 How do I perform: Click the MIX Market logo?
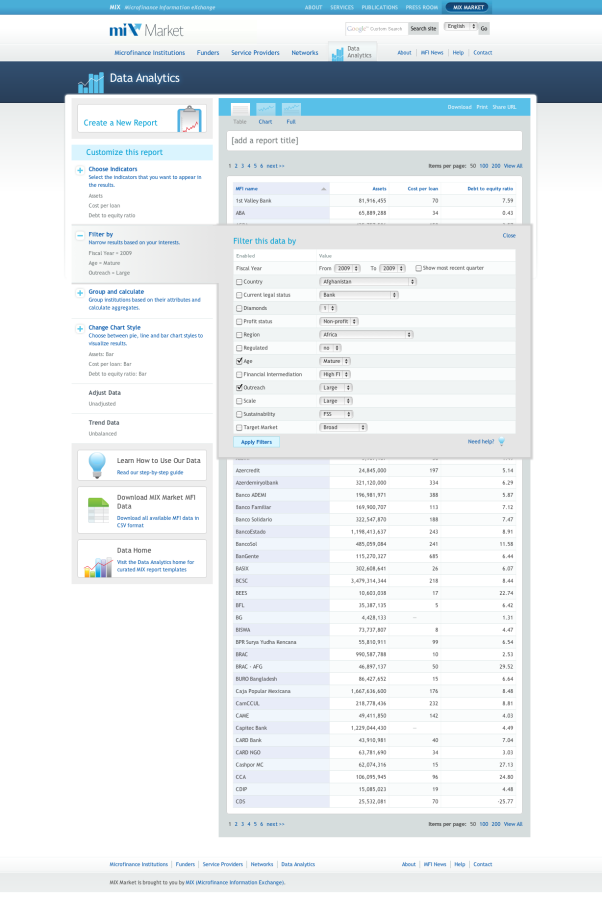[x=146, y=30]
